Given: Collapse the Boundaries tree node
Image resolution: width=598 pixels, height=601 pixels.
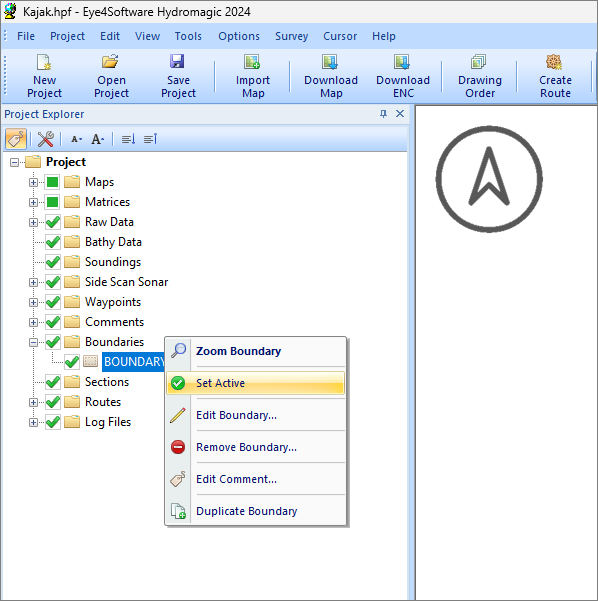Looking at the screenshot, I should coord(33,342).
